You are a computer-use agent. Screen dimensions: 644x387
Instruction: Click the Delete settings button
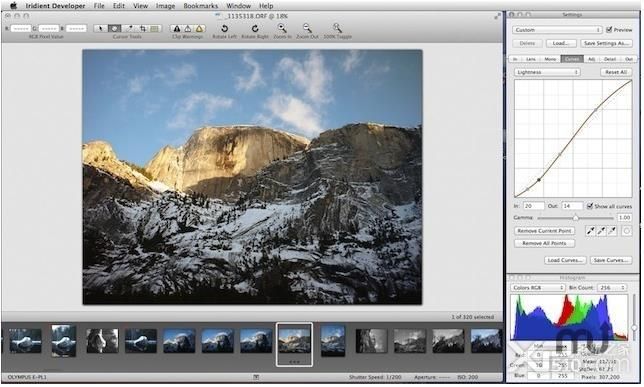[527, 43]
